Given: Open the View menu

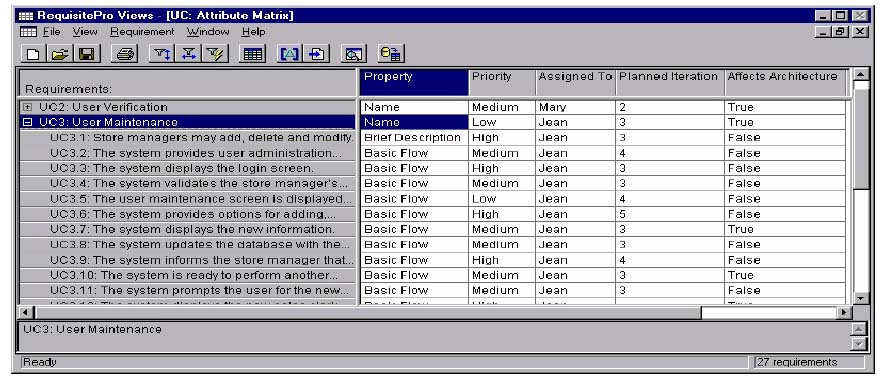Looking at the screenshot, I should point(85,32).
